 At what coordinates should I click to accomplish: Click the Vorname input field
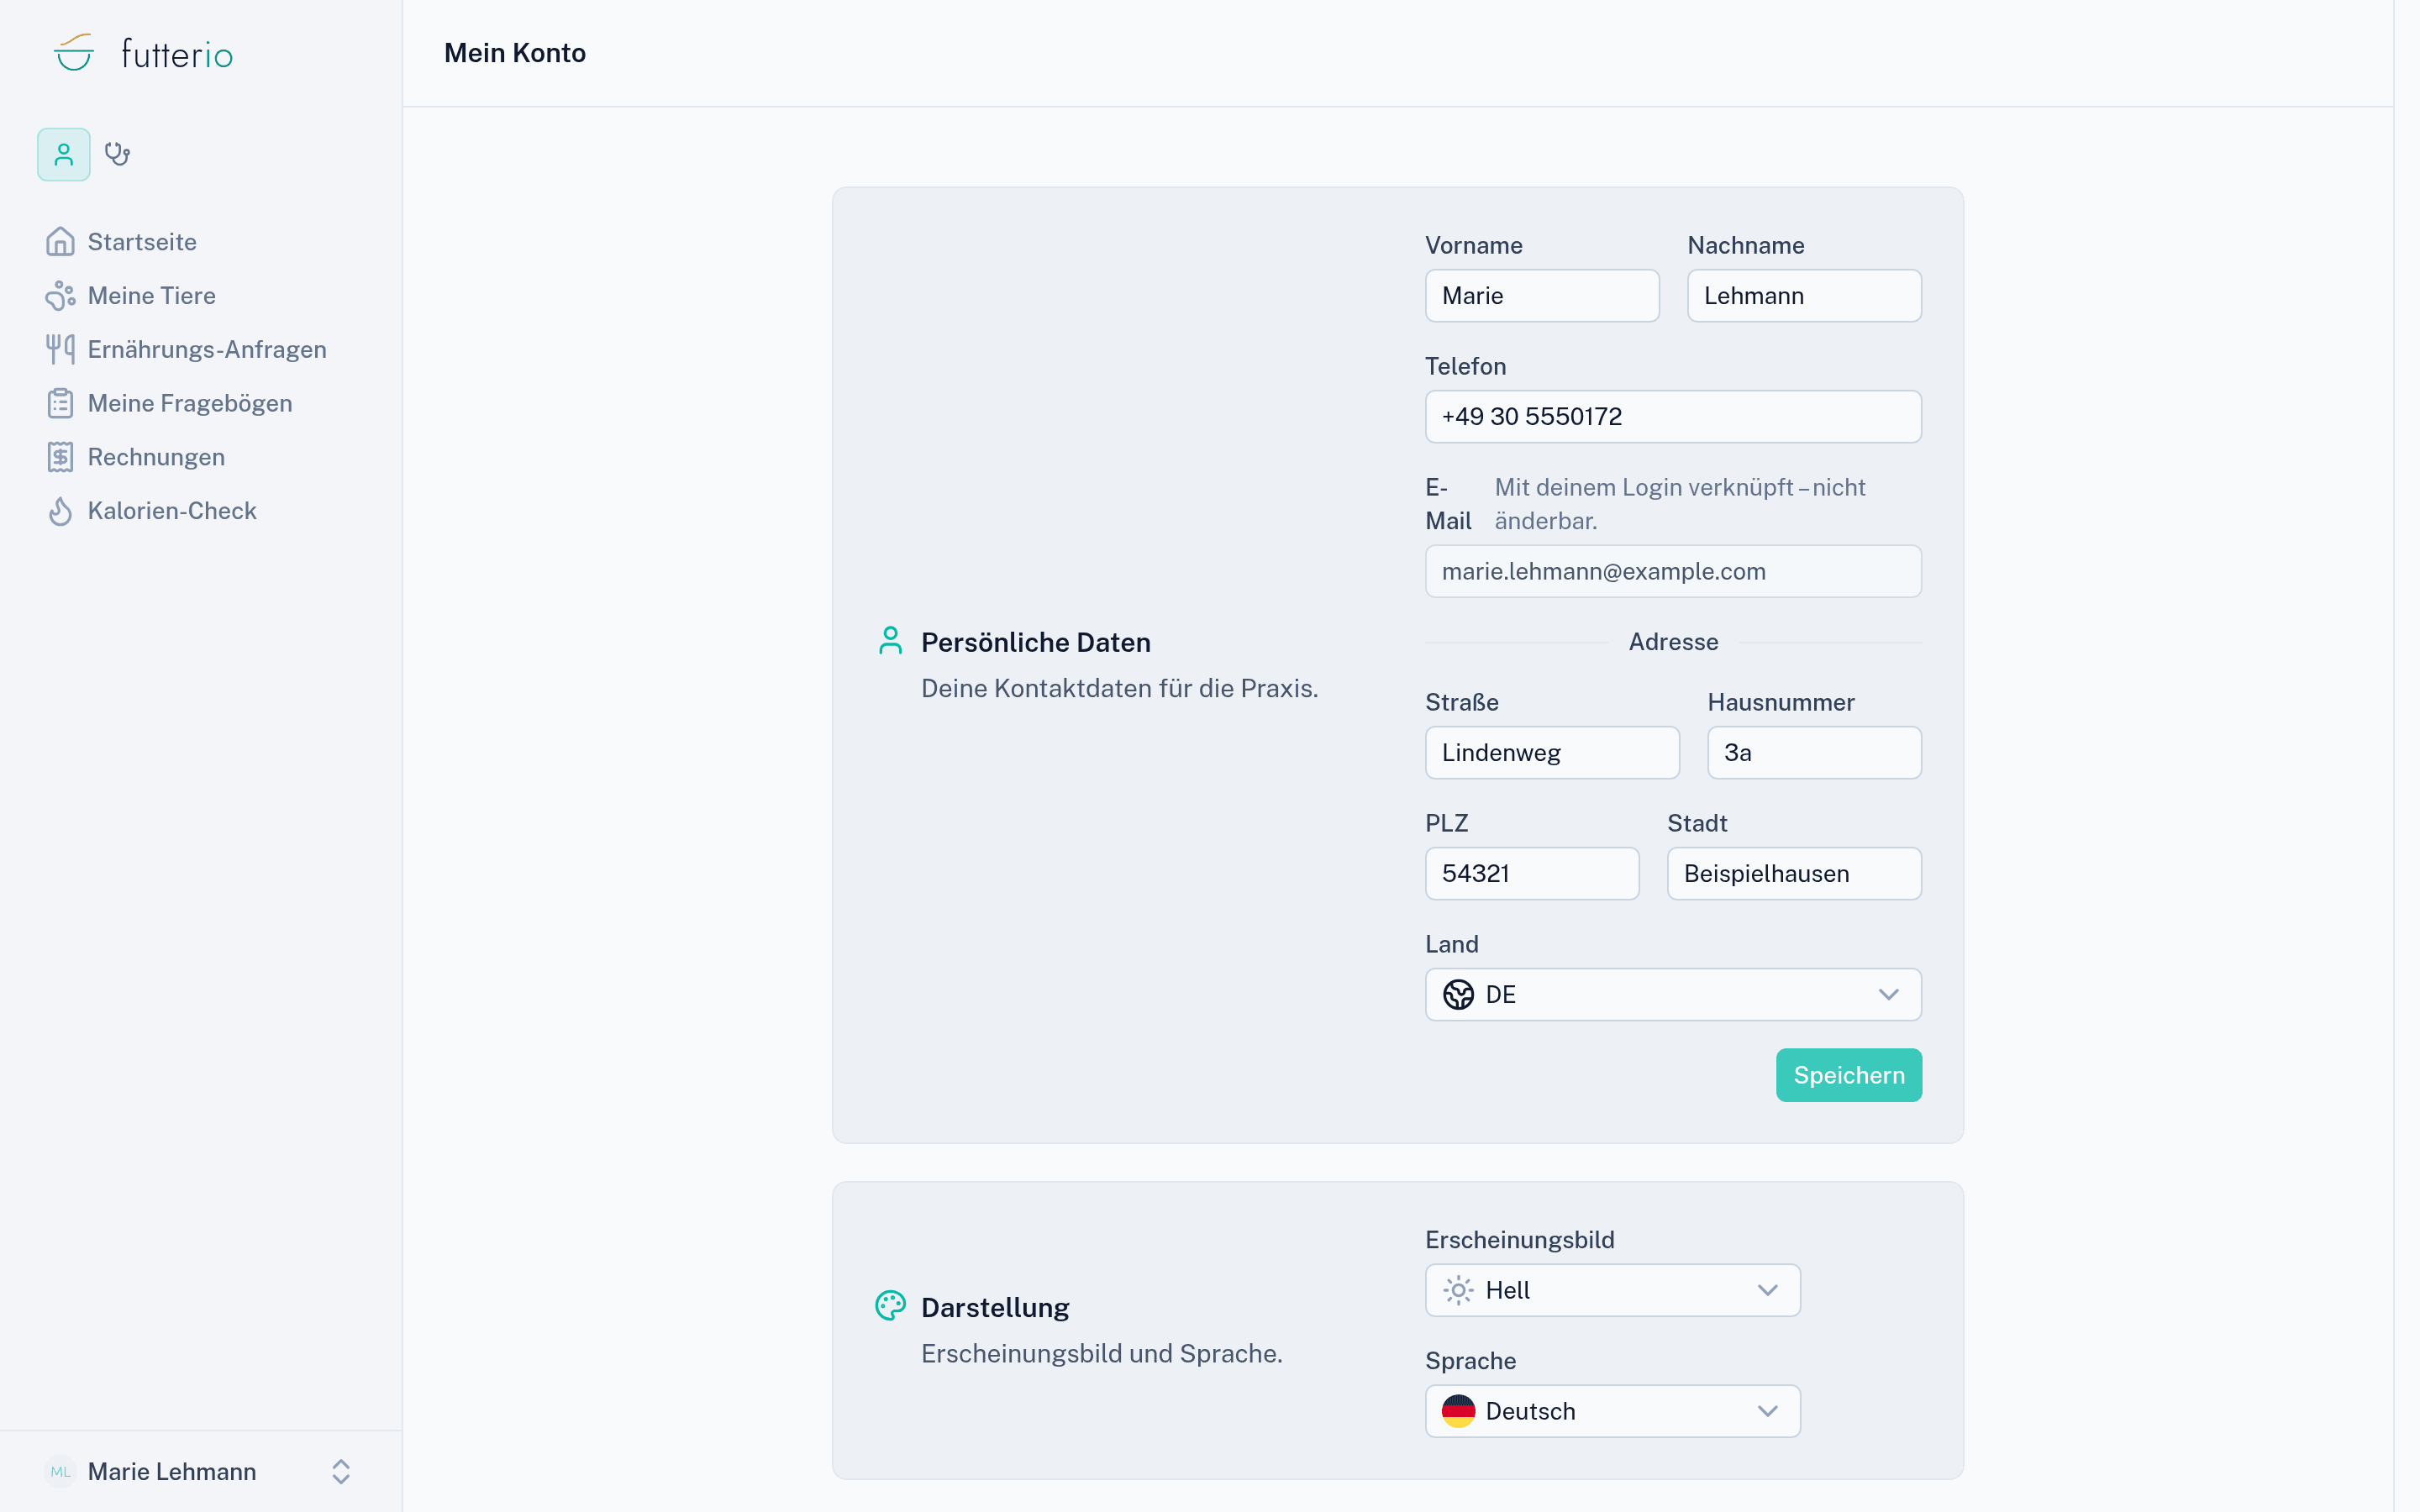click(x=1542, y=296)
